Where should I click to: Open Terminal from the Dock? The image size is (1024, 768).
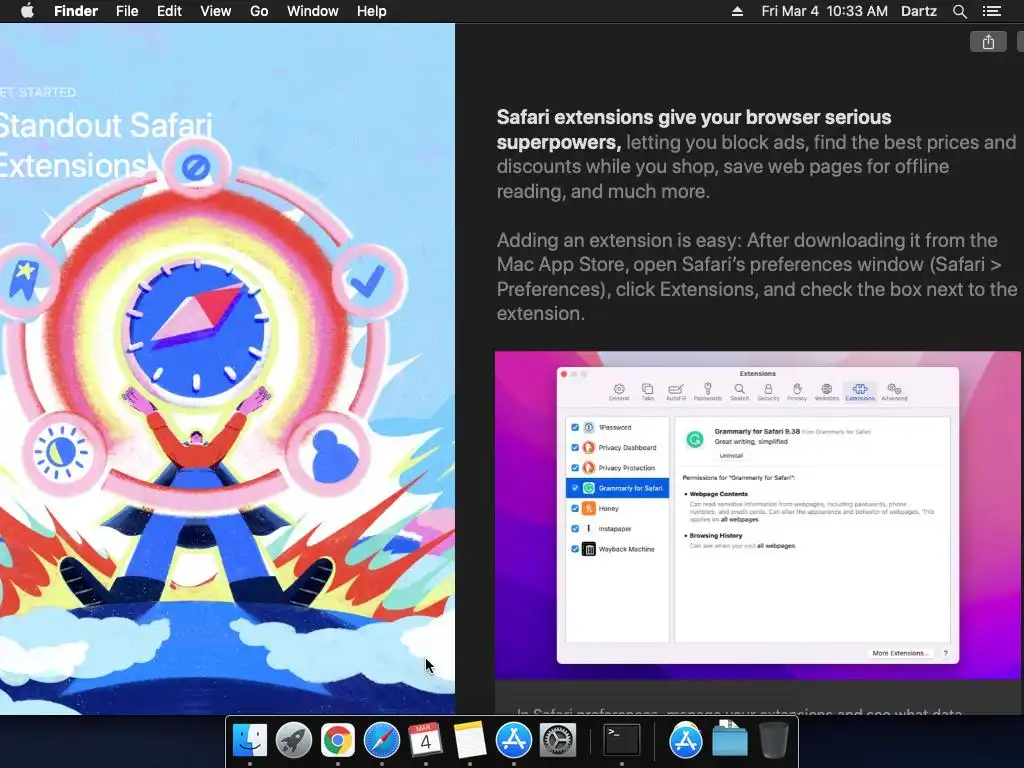pos(621,741)
